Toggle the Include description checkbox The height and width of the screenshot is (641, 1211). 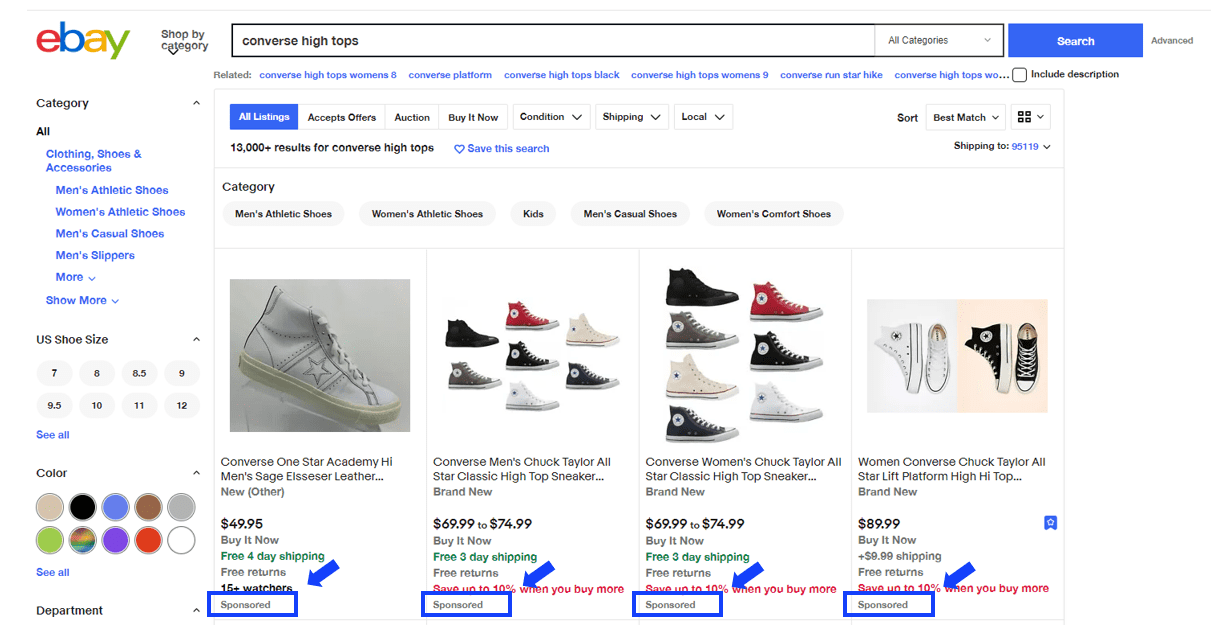pyautogui.click(x=1019, y=75)
